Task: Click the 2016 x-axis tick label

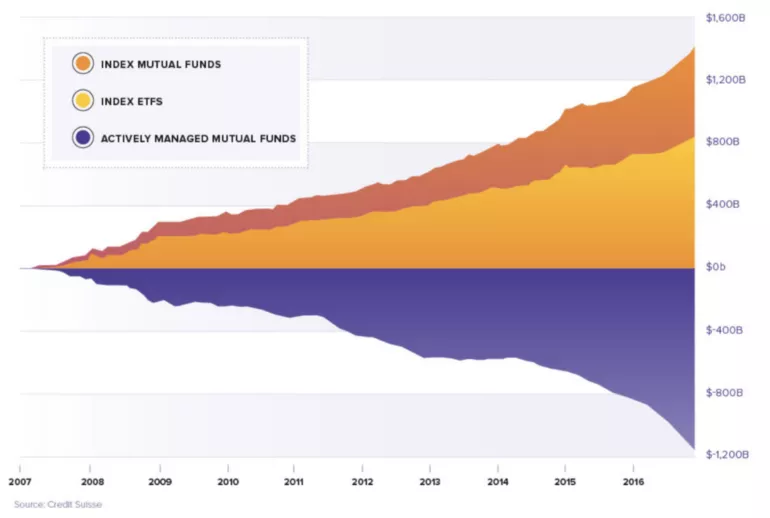Action: click(x=633, y=482)
